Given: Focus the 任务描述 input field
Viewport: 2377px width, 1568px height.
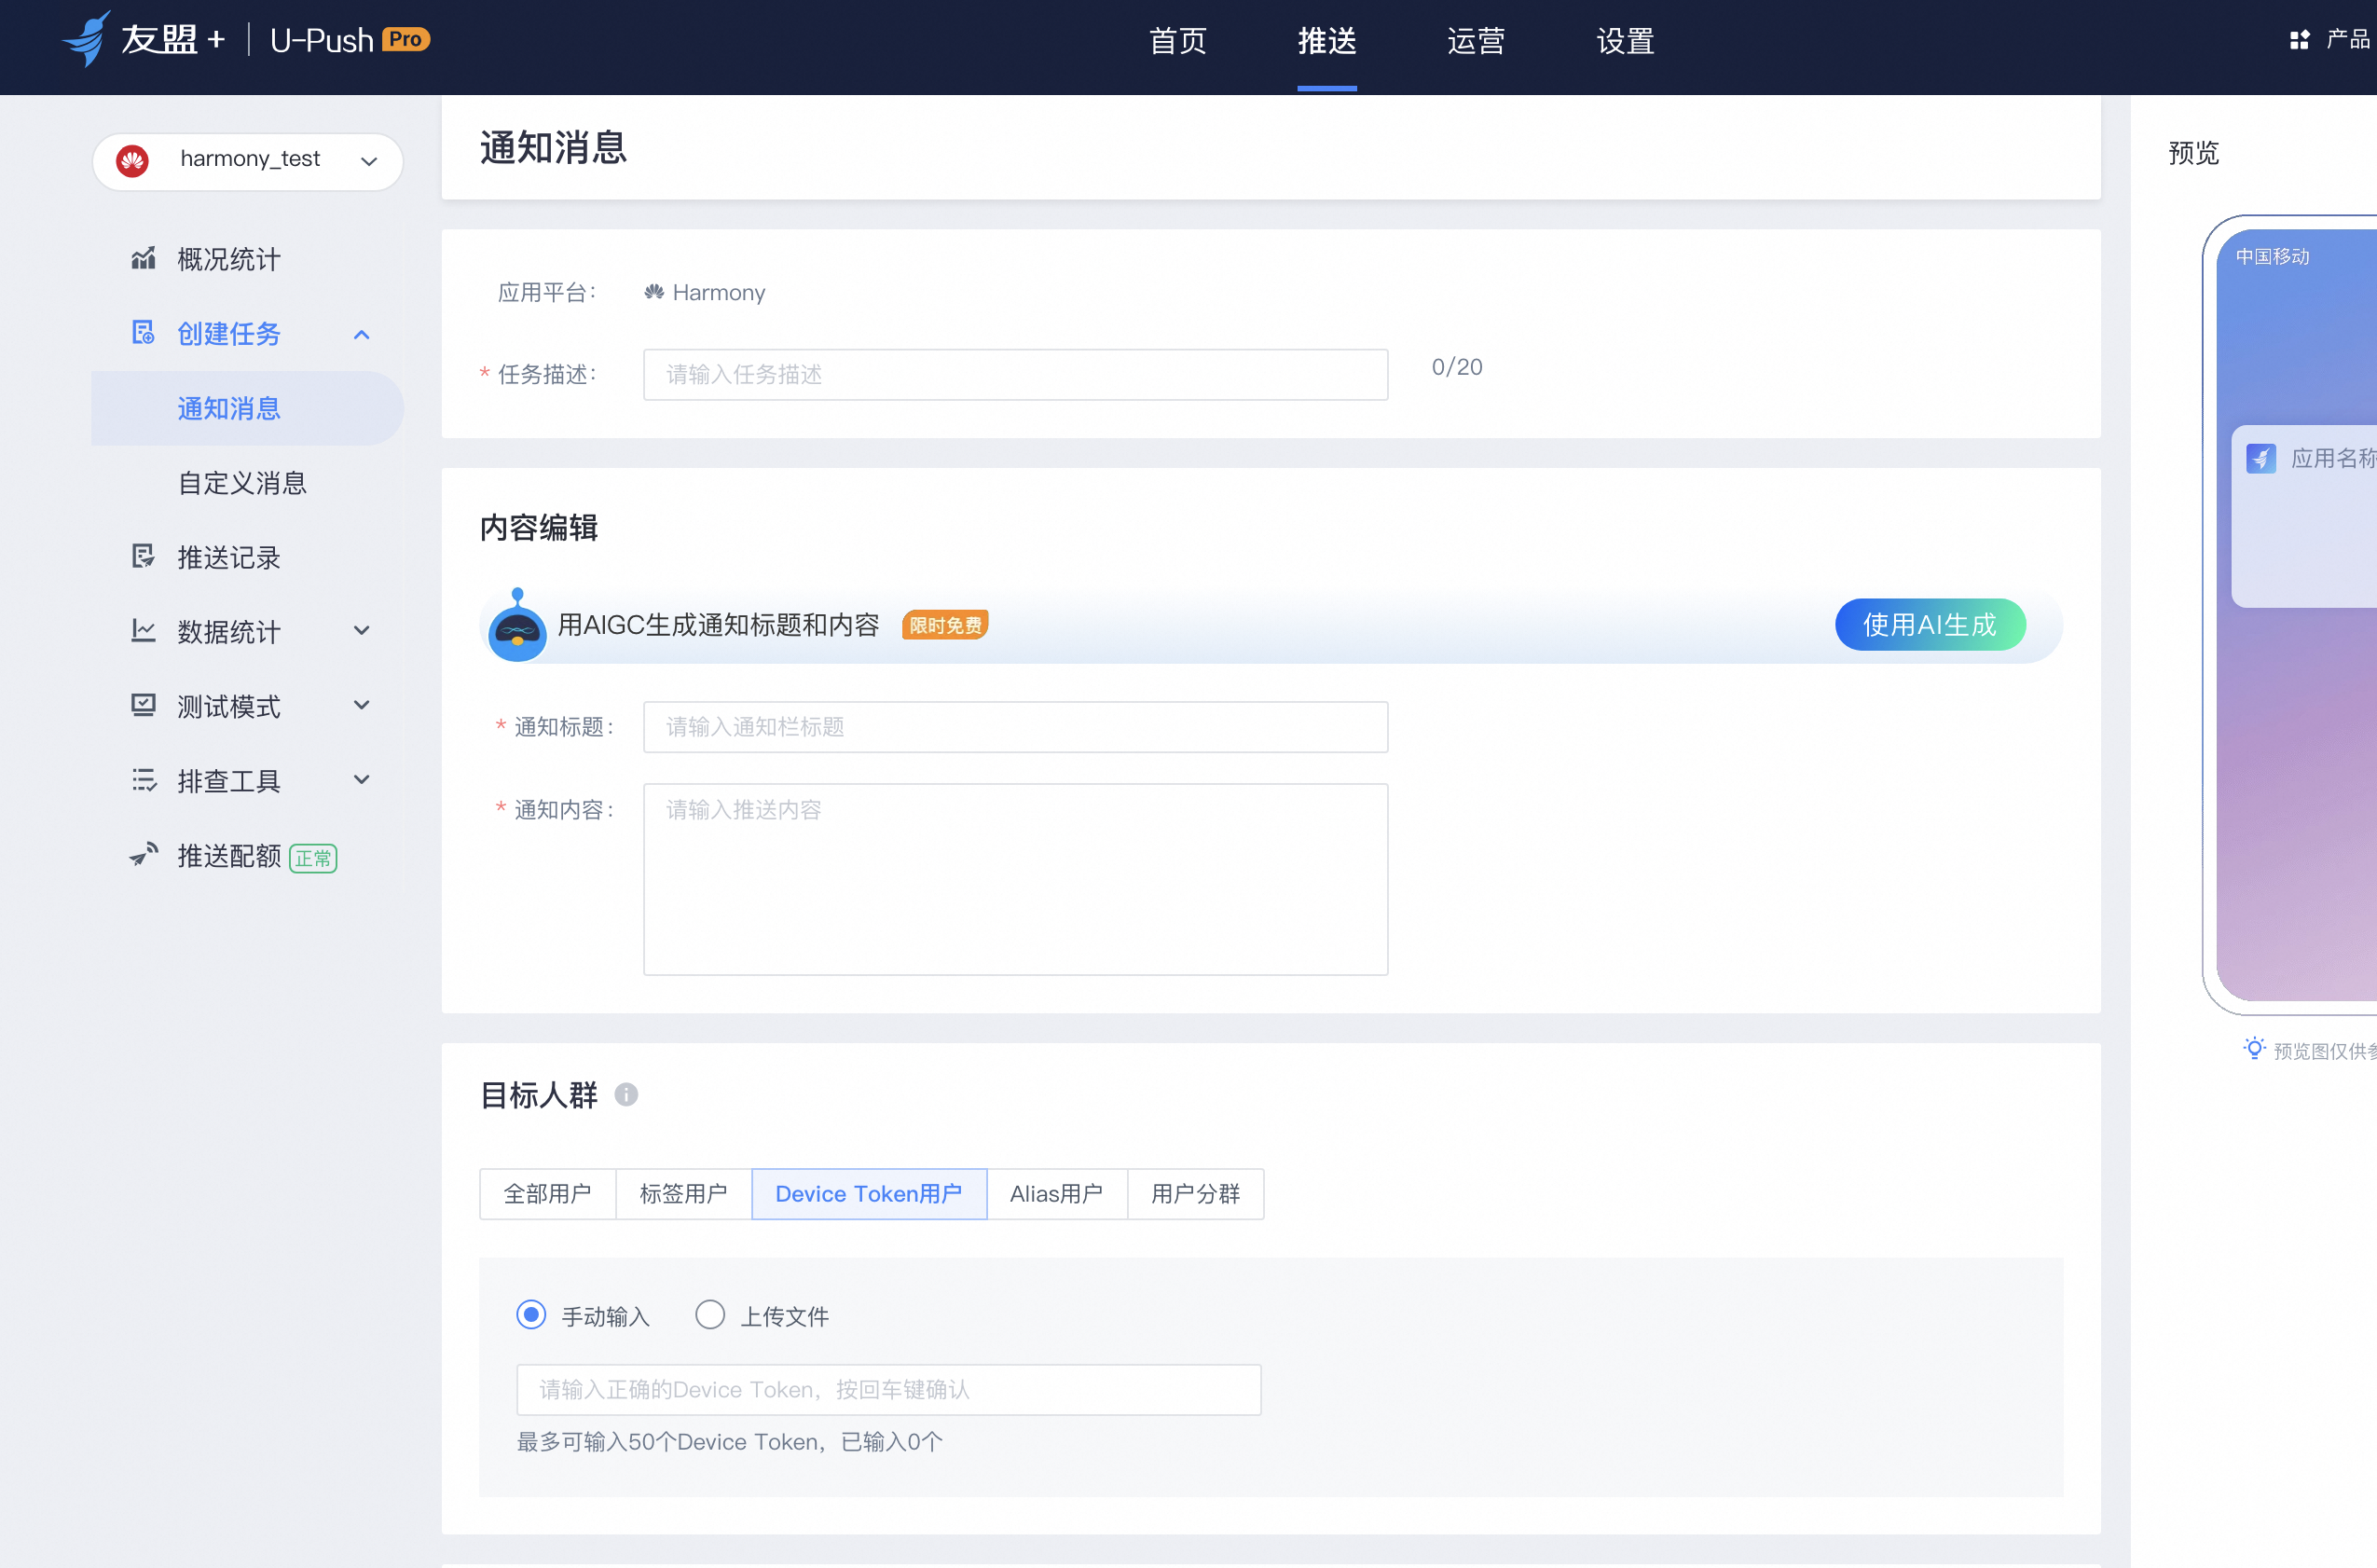Looking at the screenshot, I should [1015, 375].
